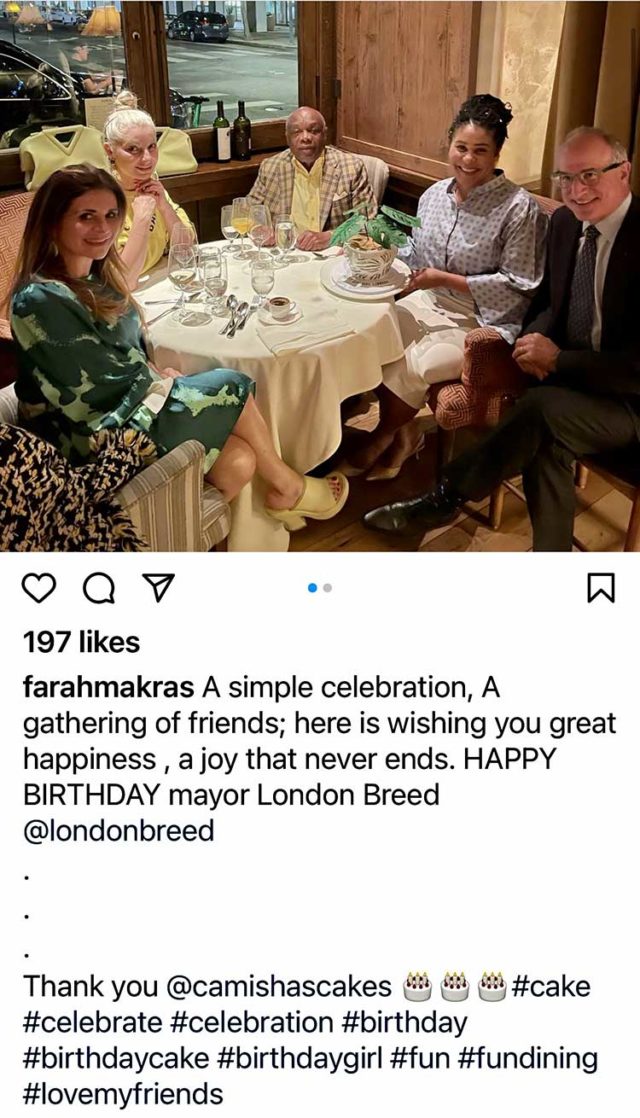The width and height of the screenshot is (640, 1118).
Task: Select the #lovemyfriends hashtag
Action: 123,1094
